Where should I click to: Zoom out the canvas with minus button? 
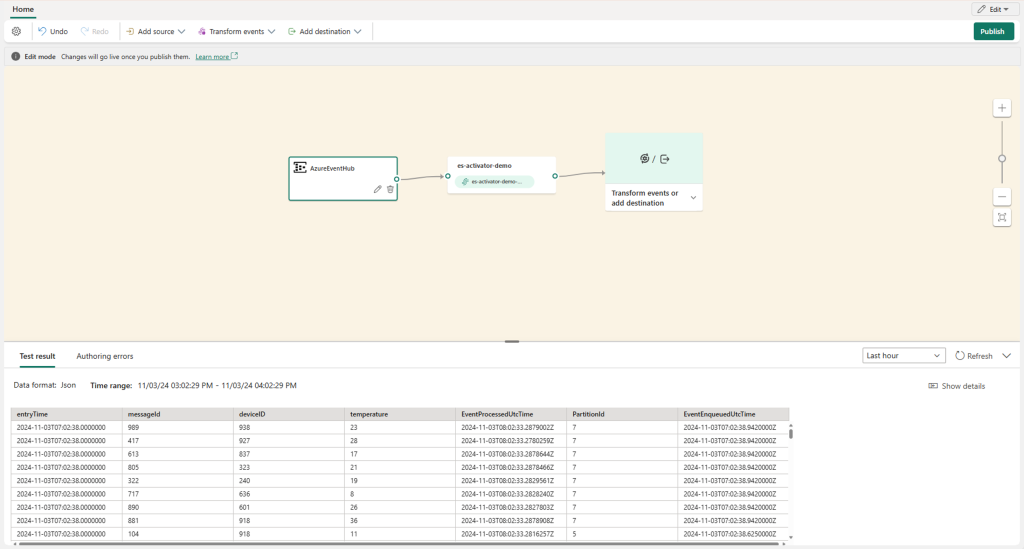1002,196
